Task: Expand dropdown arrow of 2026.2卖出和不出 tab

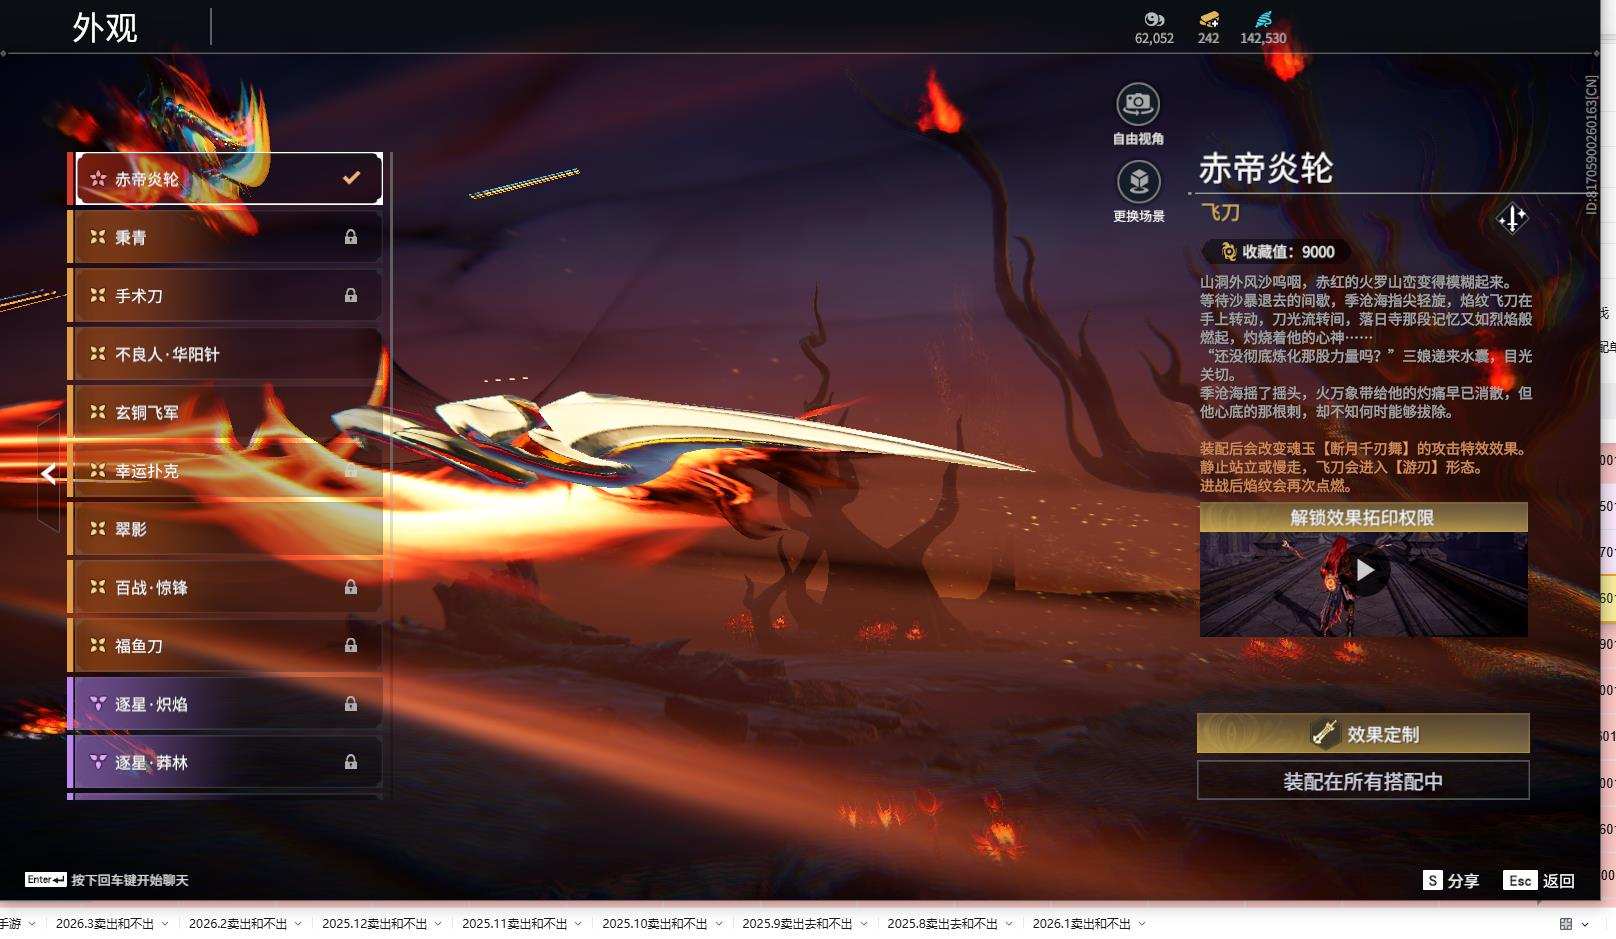Action: click(298, 924)
